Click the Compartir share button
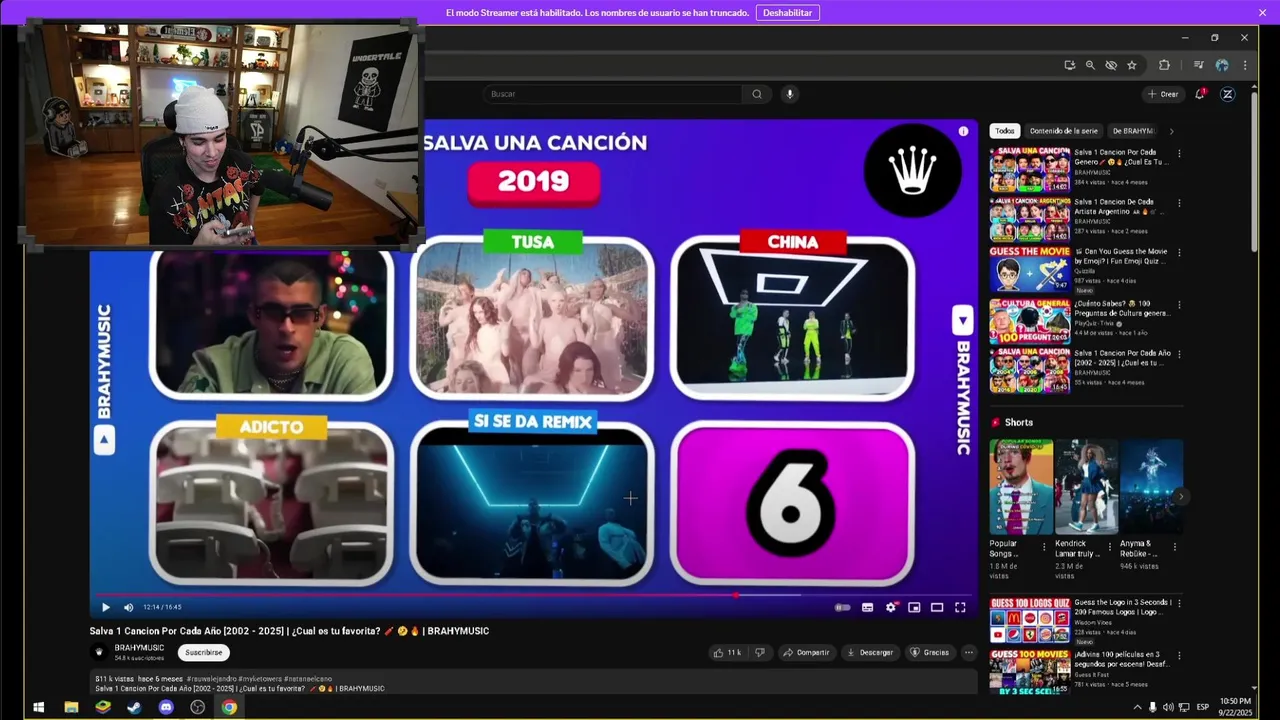Viewport: 1280px width, 720px height. (x=806, y=652)
